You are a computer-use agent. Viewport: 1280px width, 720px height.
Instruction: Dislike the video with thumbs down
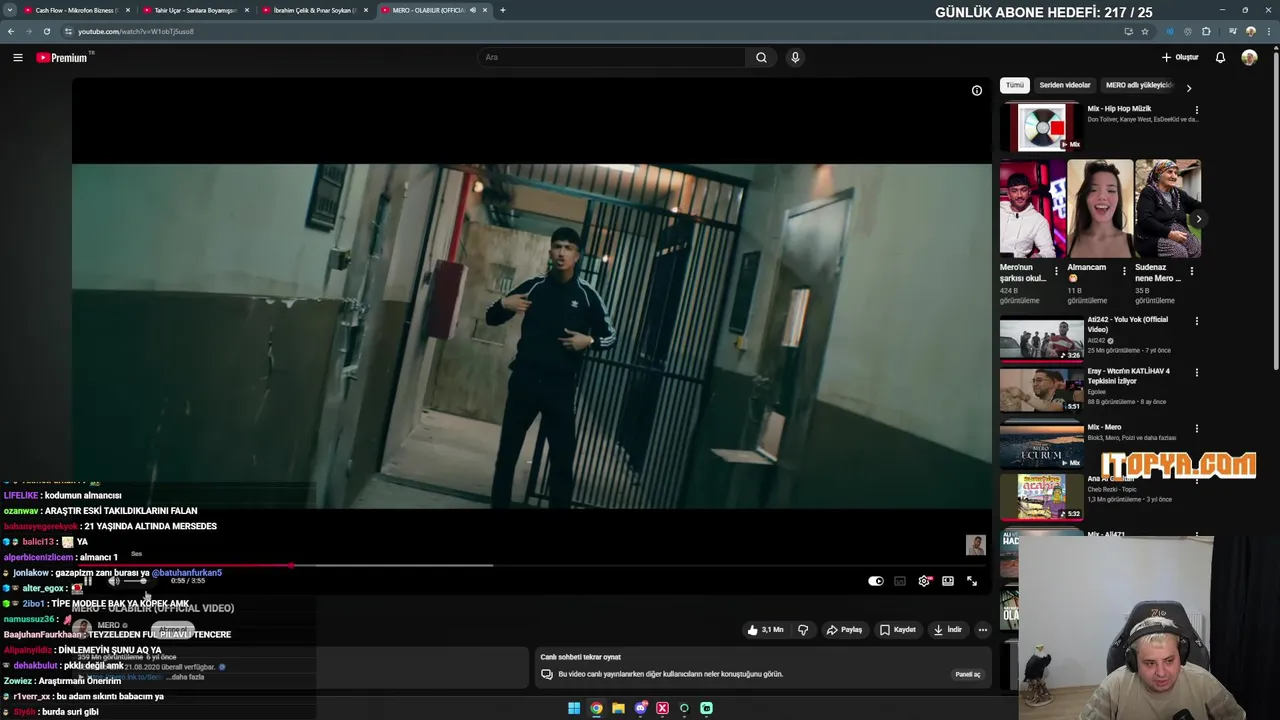(x=802, y=630)
